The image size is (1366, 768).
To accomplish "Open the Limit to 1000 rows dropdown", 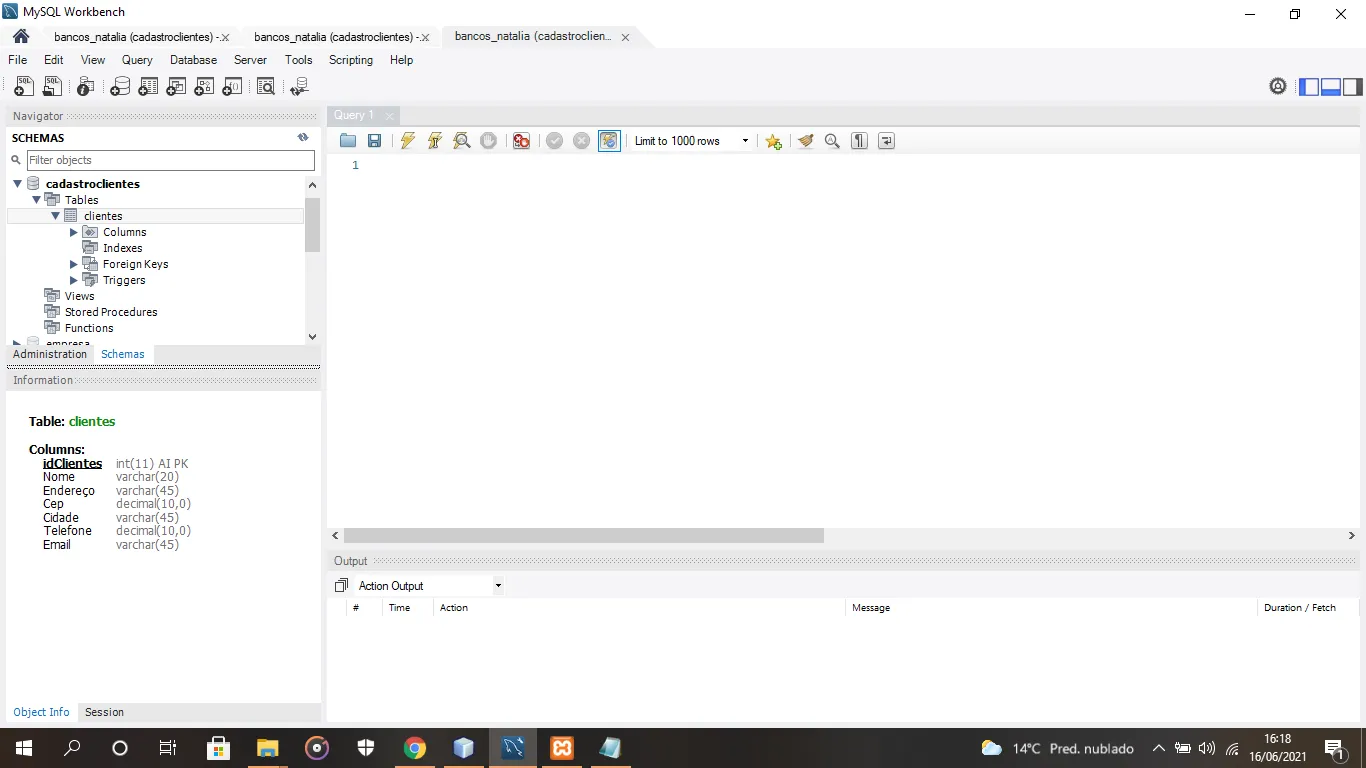I will [691, 141].
